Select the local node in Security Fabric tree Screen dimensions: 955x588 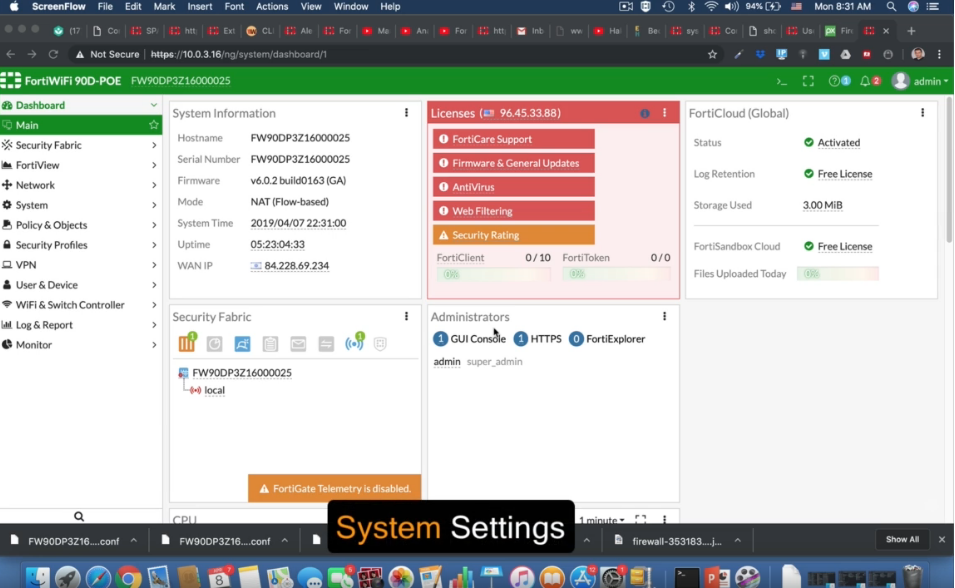point(214,390)
